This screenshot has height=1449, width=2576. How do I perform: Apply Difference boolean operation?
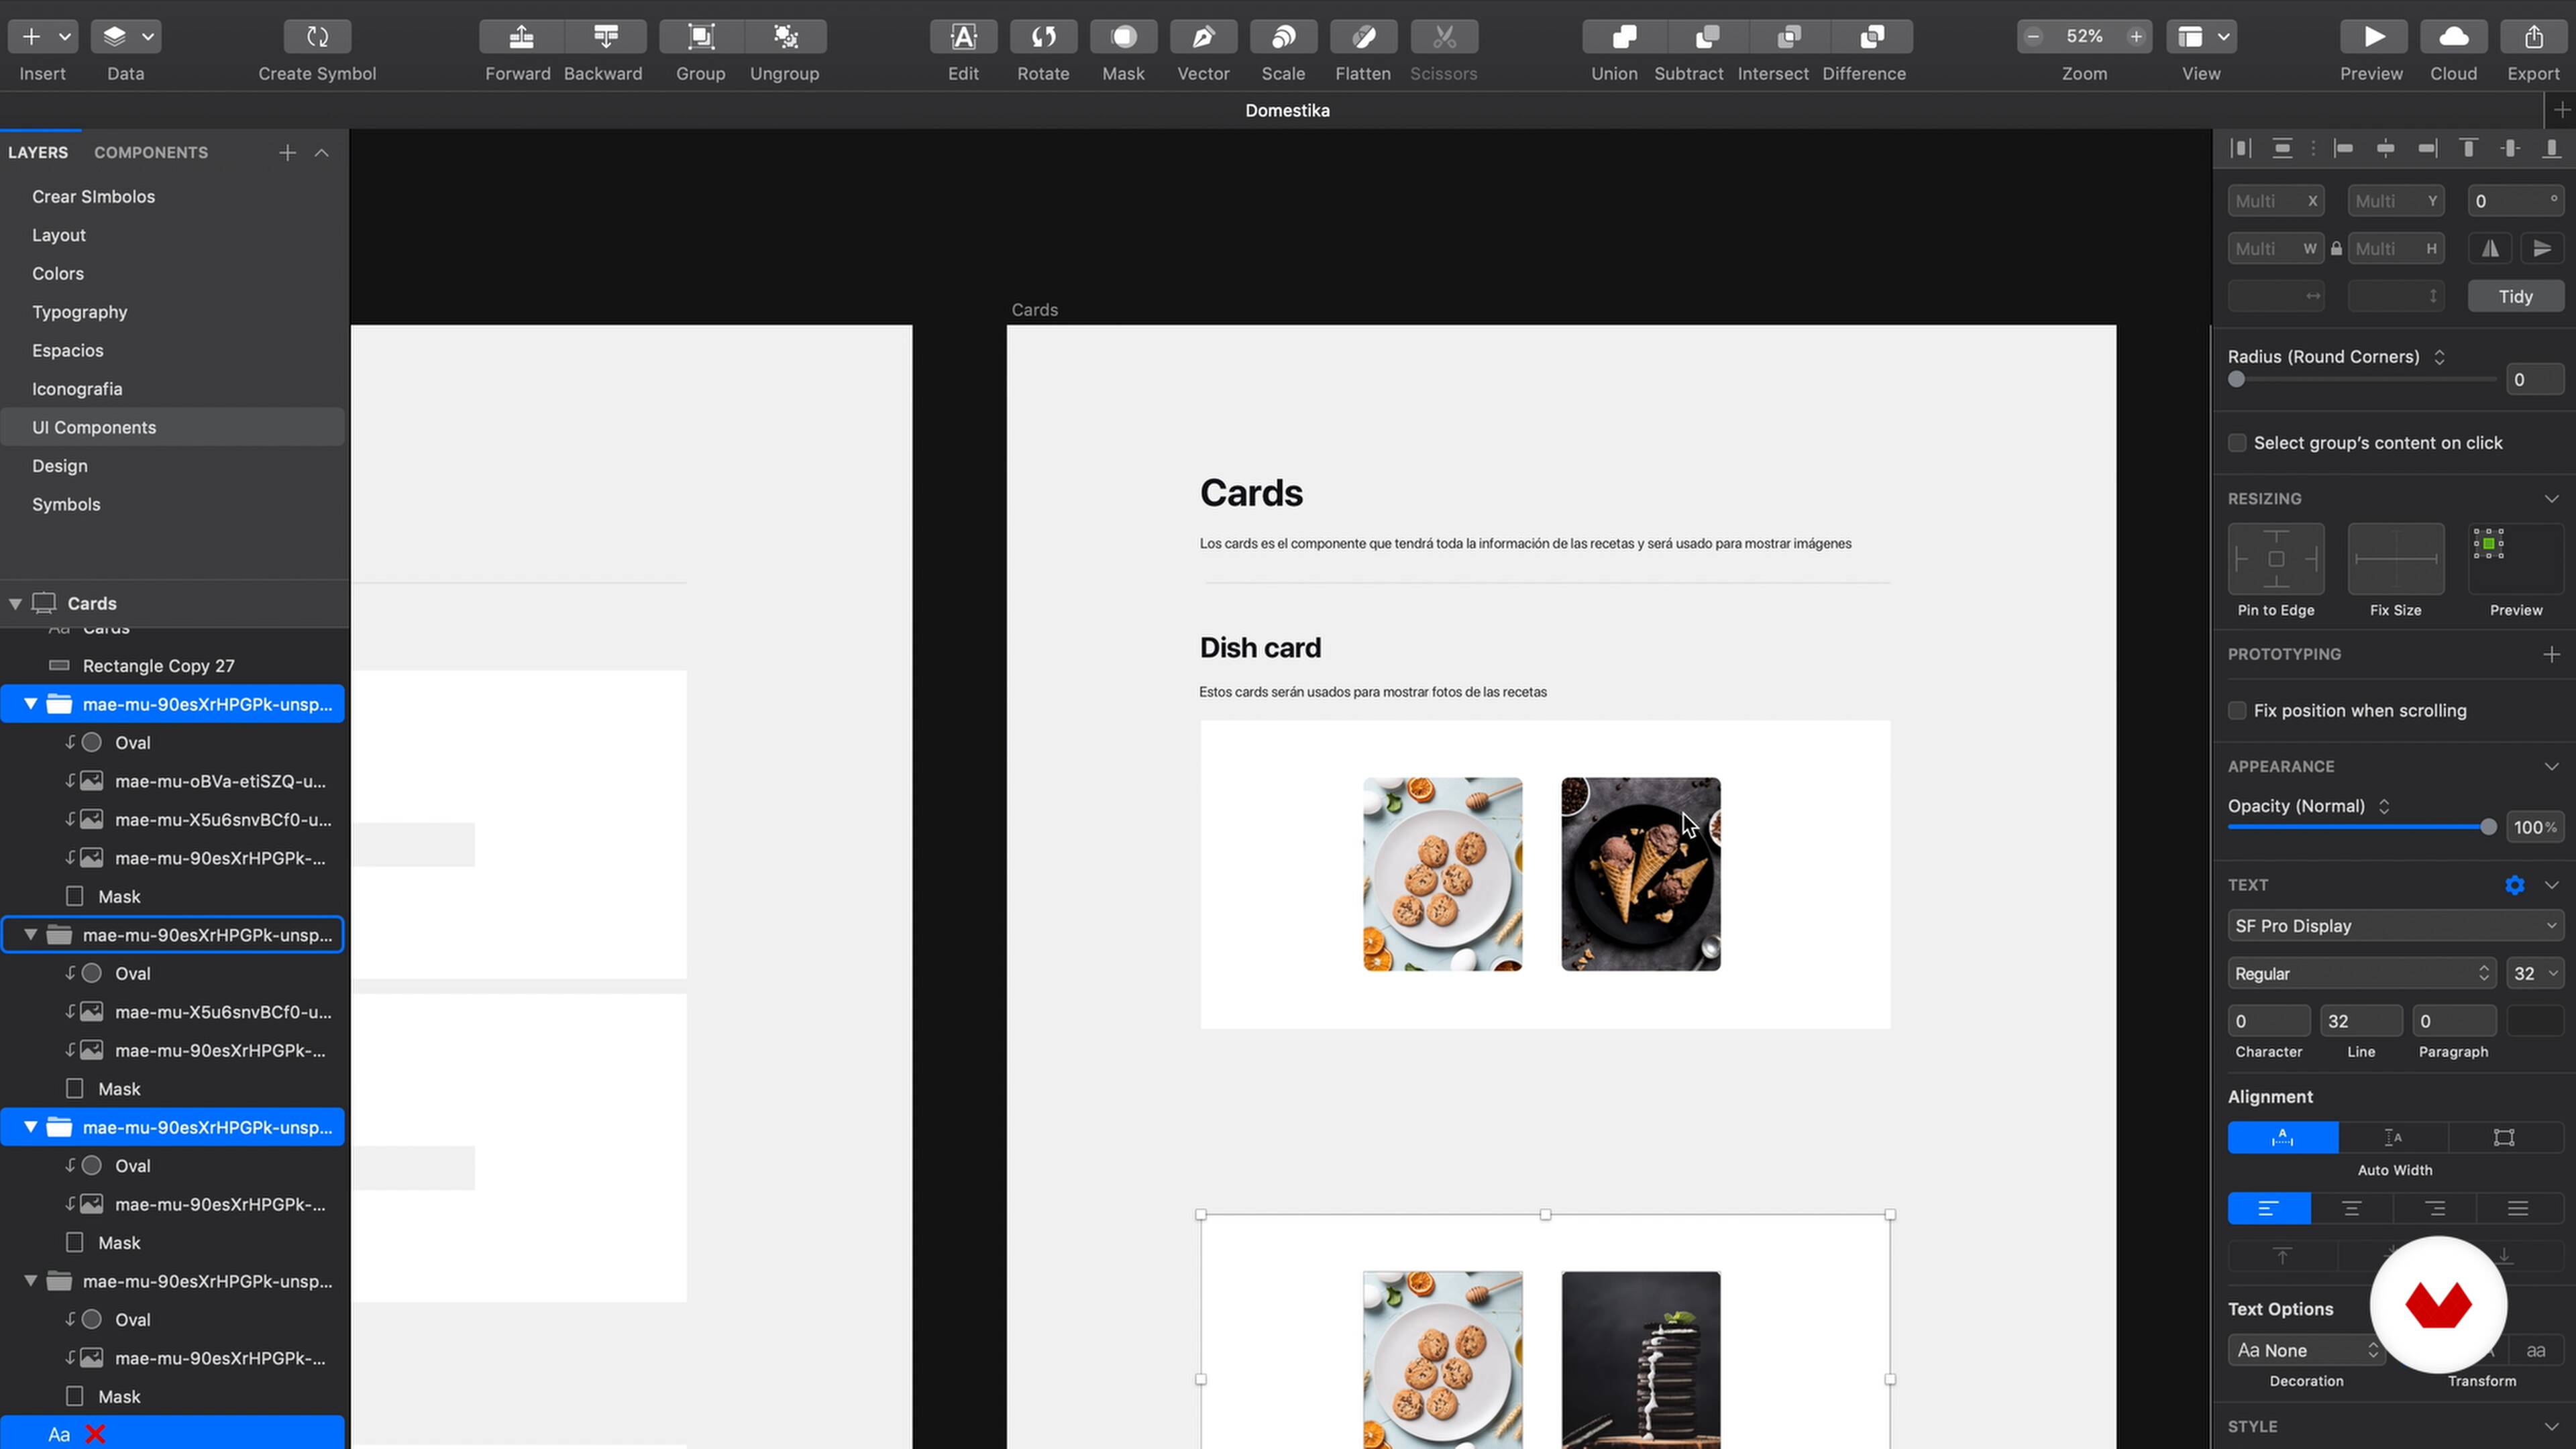pyautogui.click(x=1872, y=37)
